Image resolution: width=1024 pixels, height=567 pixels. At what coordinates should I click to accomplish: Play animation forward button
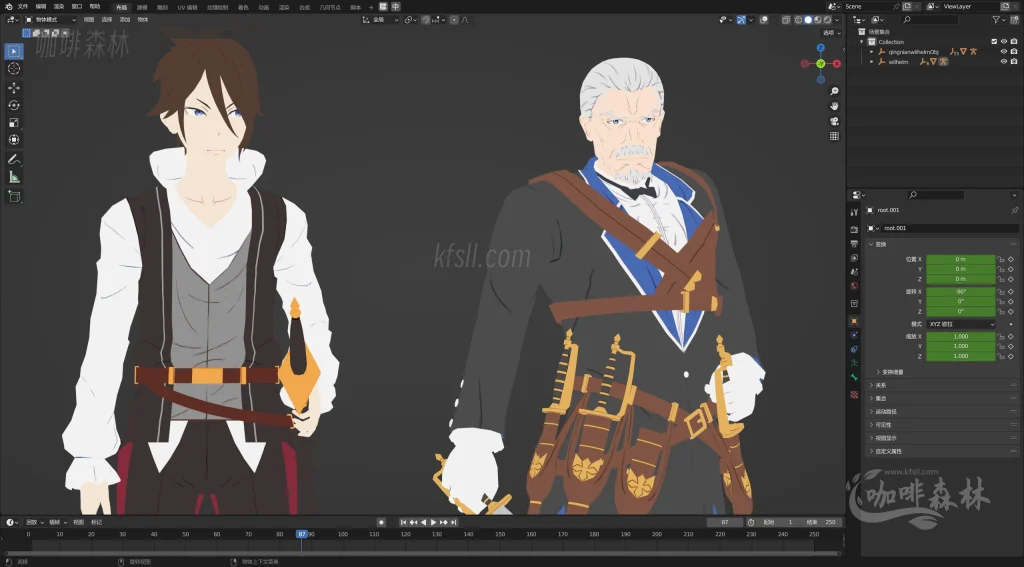coord(433,522)
